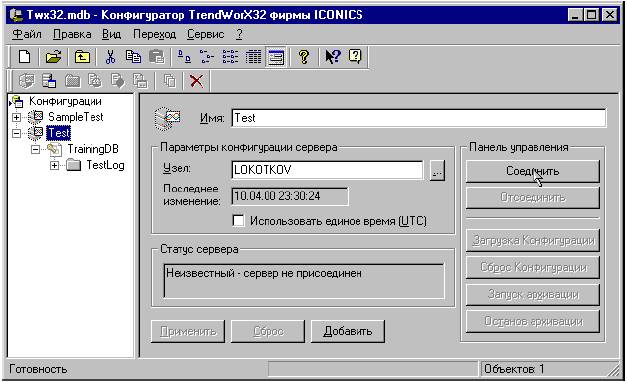The height and width of the screenshot is (382, 627).
Task: Click the Сброс Конфигурации button
Action: [x=533, y=267]
